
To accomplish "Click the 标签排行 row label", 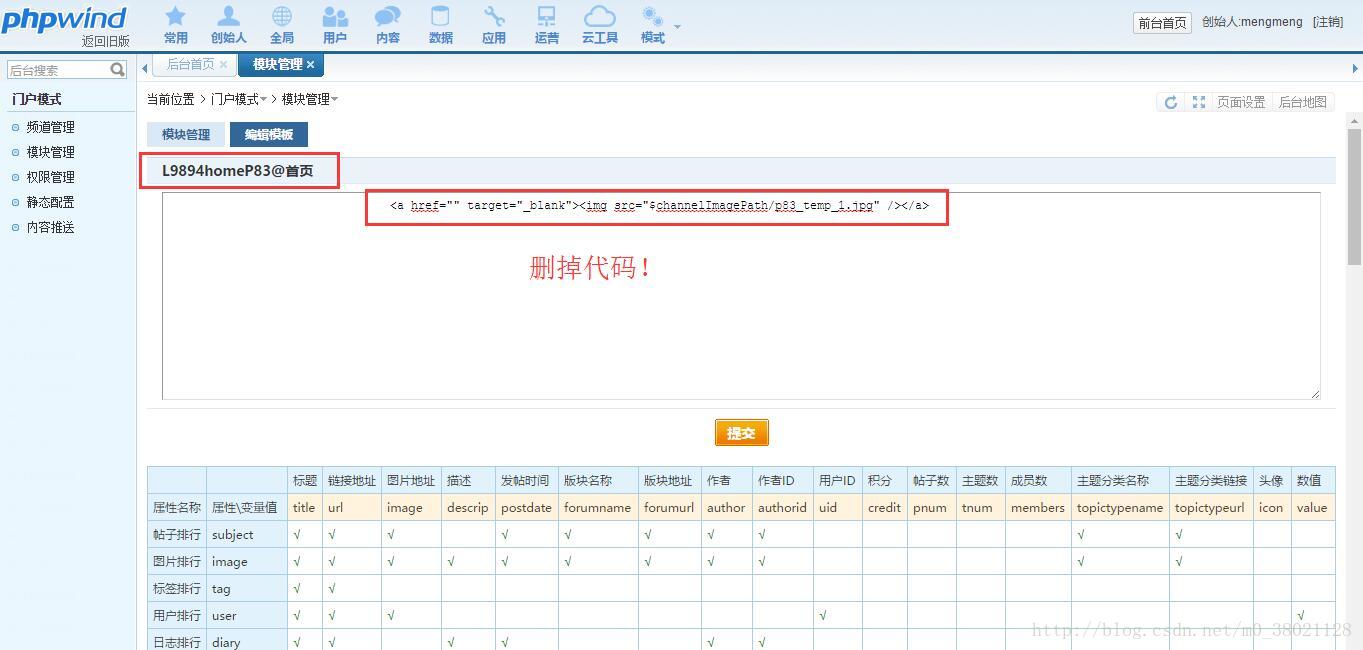I will [x=177, y=589].
